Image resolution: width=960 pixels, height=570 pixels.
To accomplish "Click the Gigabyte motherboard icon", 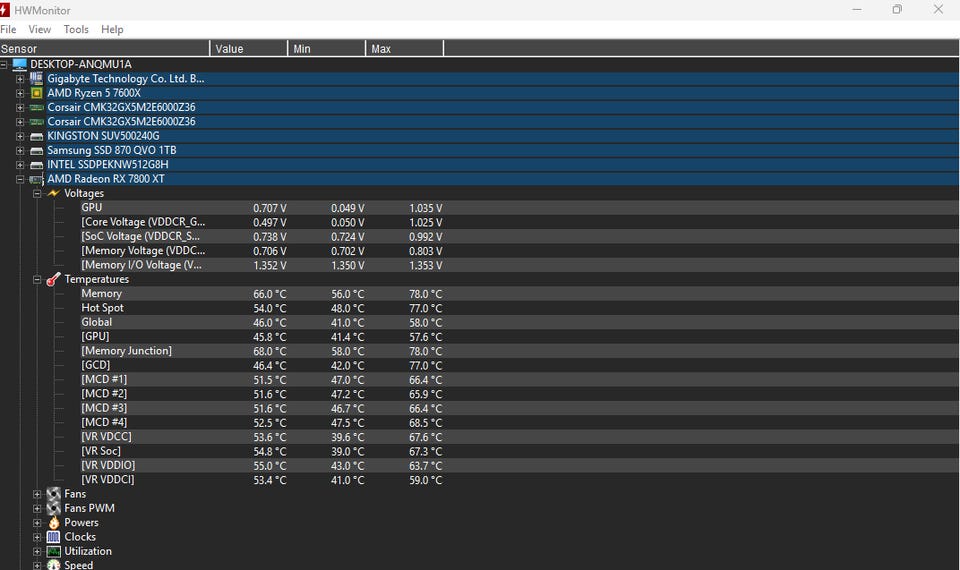I will [36, 78].
